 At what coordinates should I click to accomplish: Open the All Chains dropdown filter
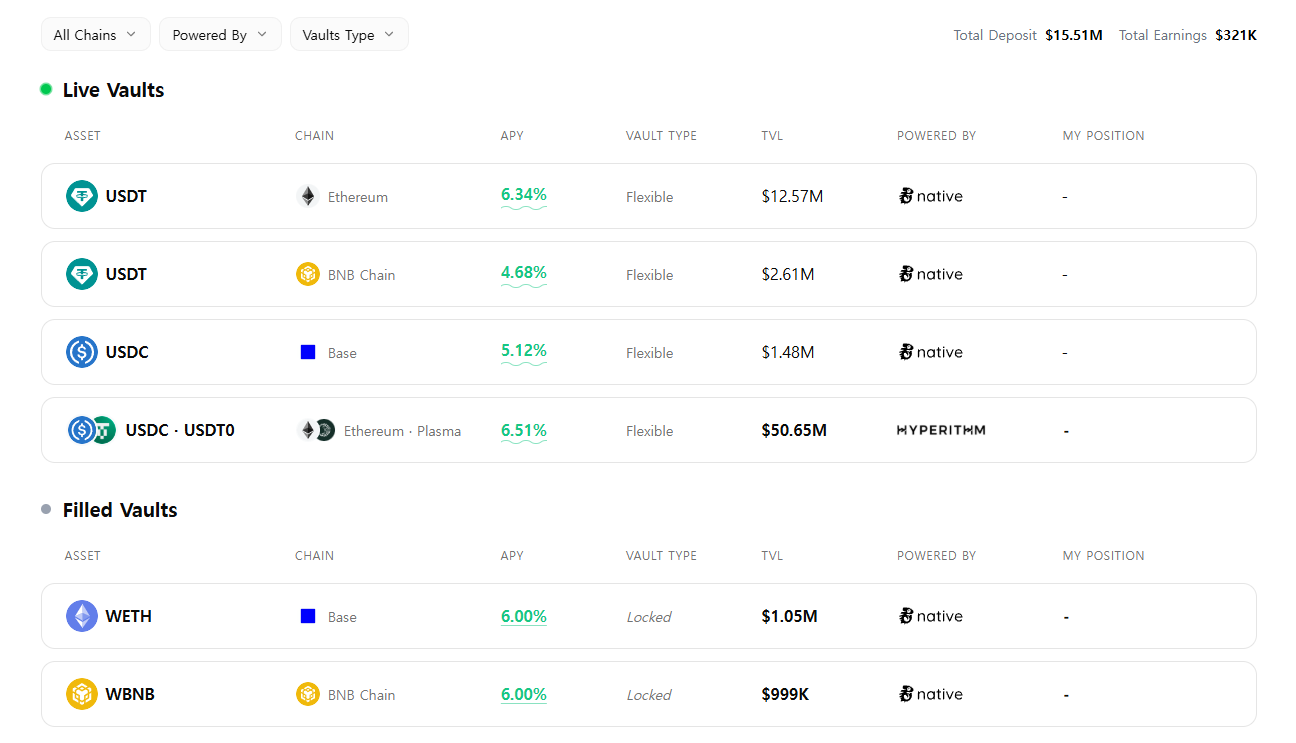tap(95, 34)
